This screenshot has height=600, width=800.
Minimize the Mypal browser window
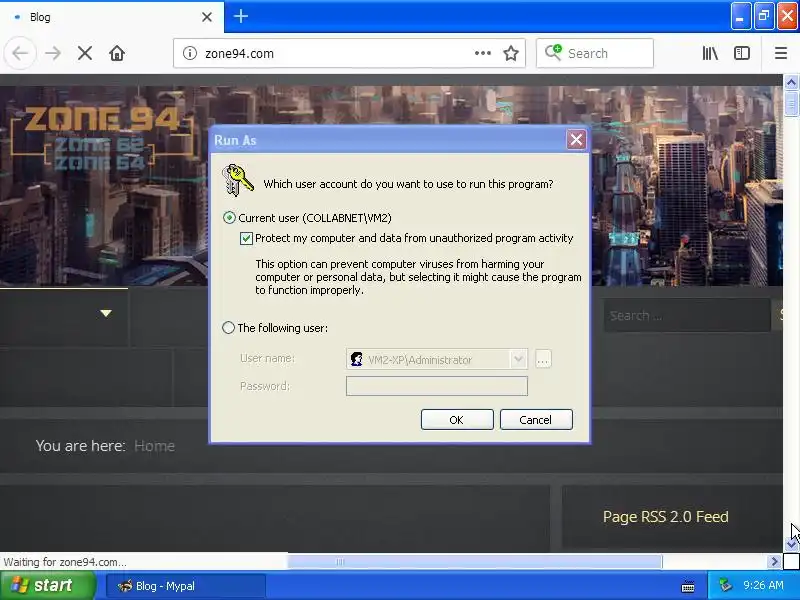point(740,17)
